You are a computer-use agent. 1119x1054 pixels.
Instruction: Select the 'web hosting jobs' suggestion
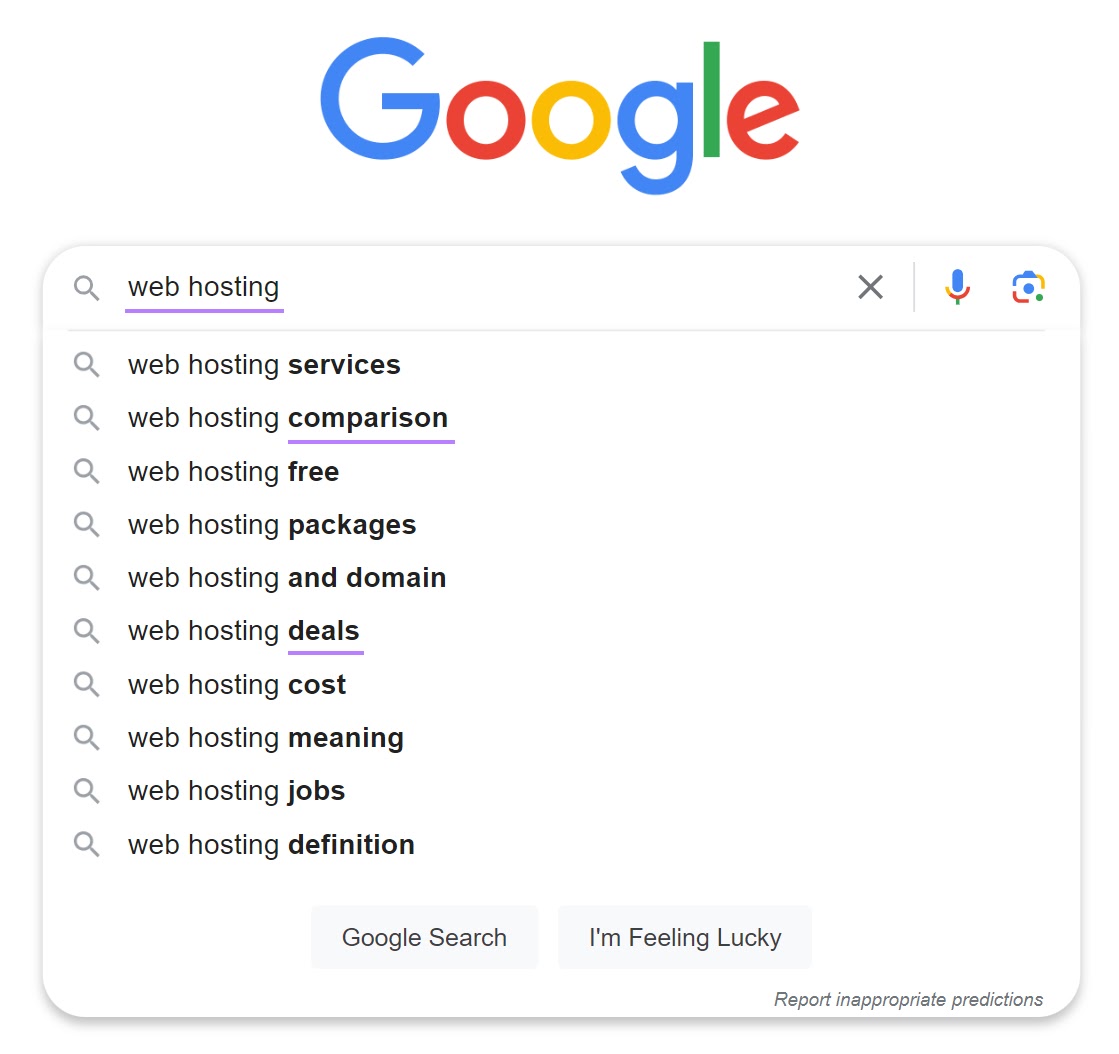235,790
